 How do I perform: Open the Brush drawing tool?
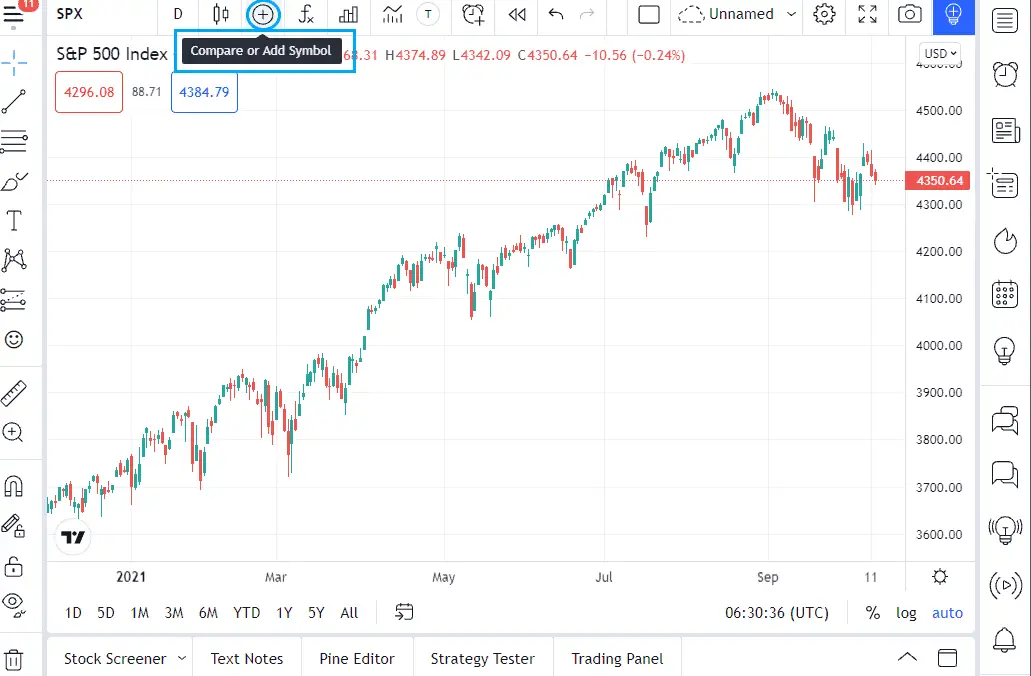pyautogui.click(x=15, y=181)
